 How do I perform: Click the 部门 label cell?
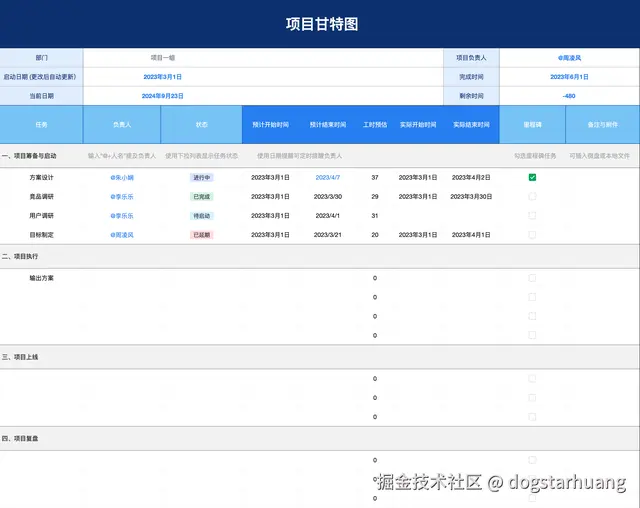pyautogui.click(x=41, y=58)
